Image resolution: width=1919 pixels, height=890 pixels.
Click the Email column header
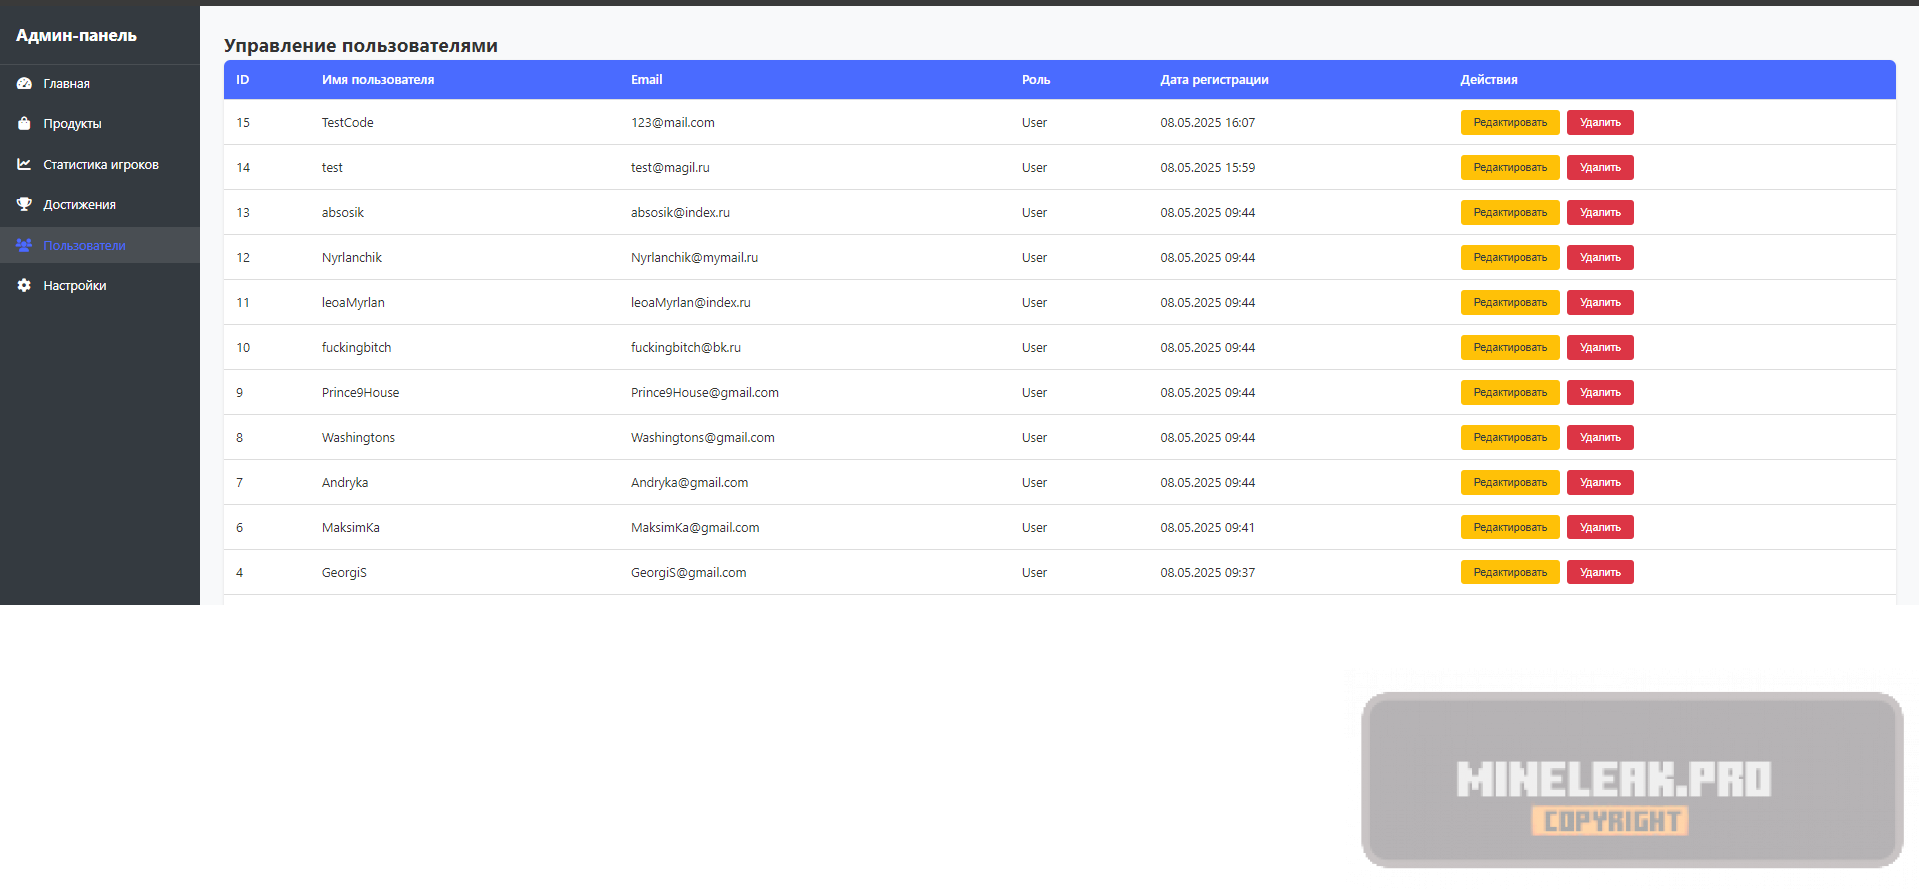click(x=647, y=80)
